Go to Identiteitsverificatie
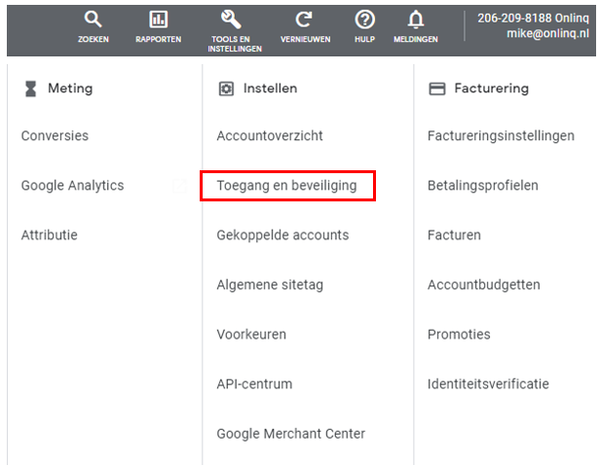Image resolution: width=600 pixels, height=466 pixels. [488, 384]
